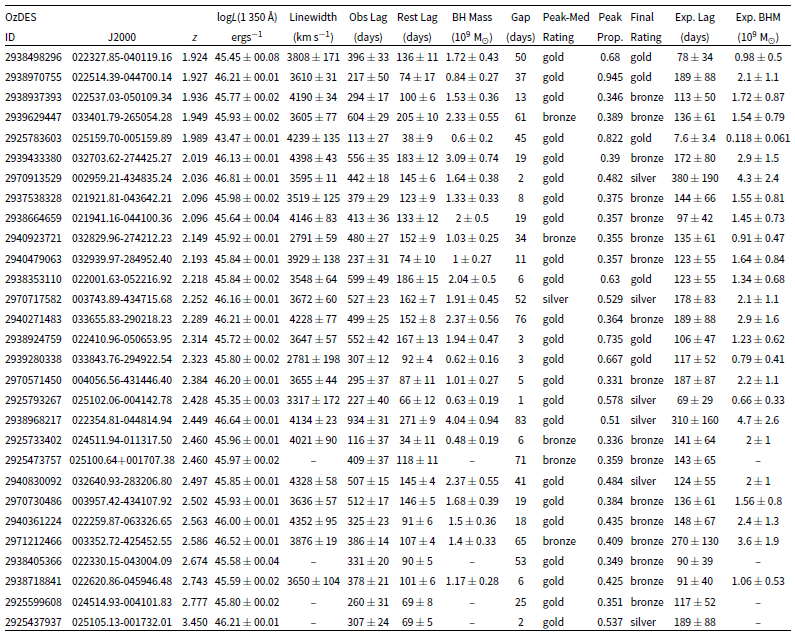Select the Gap value 83
The width and height of the screenshot is (795, 638).
(x=521, y=420)
